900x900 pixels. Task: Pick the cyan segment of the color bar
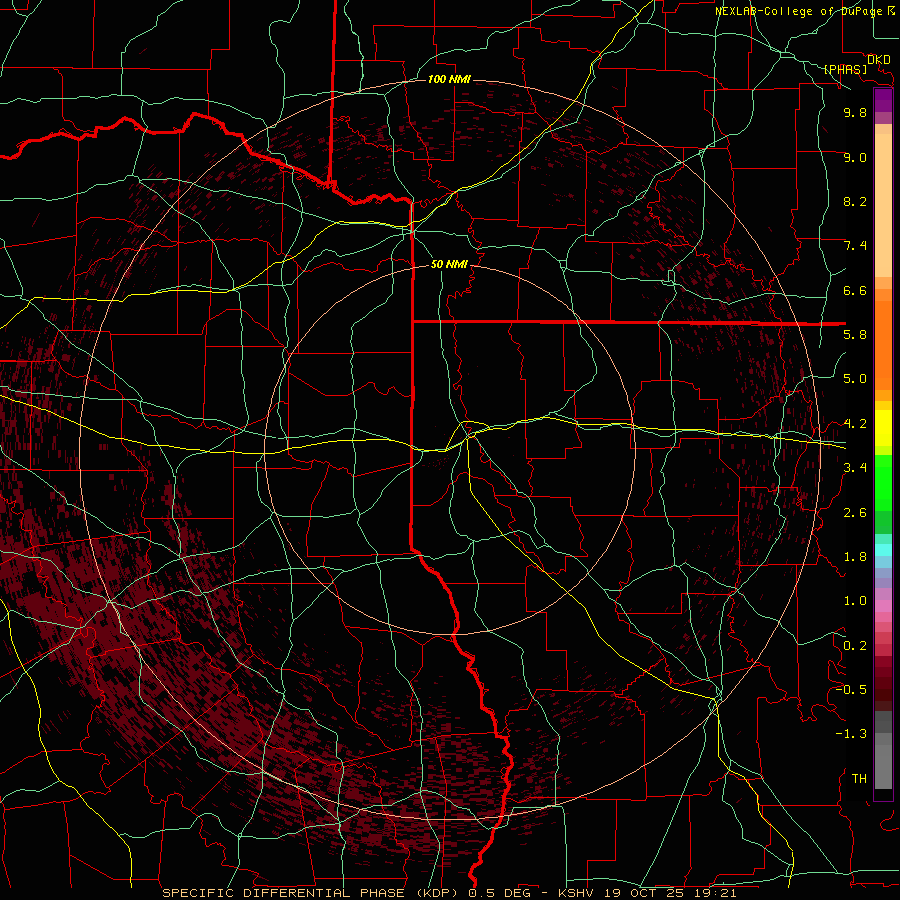click(883, 550)
